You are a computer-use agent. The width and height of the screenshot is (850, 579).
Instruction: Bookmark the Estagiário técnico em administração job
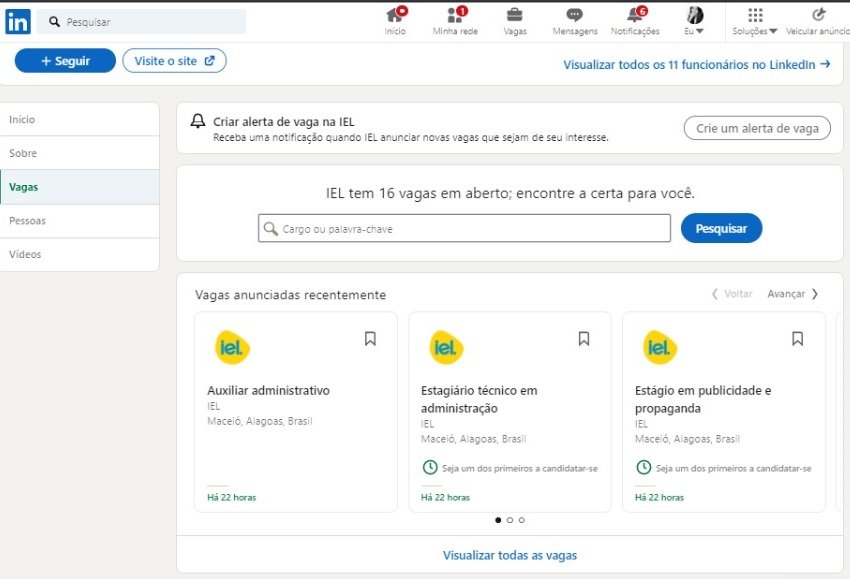[x=584, y=339]
